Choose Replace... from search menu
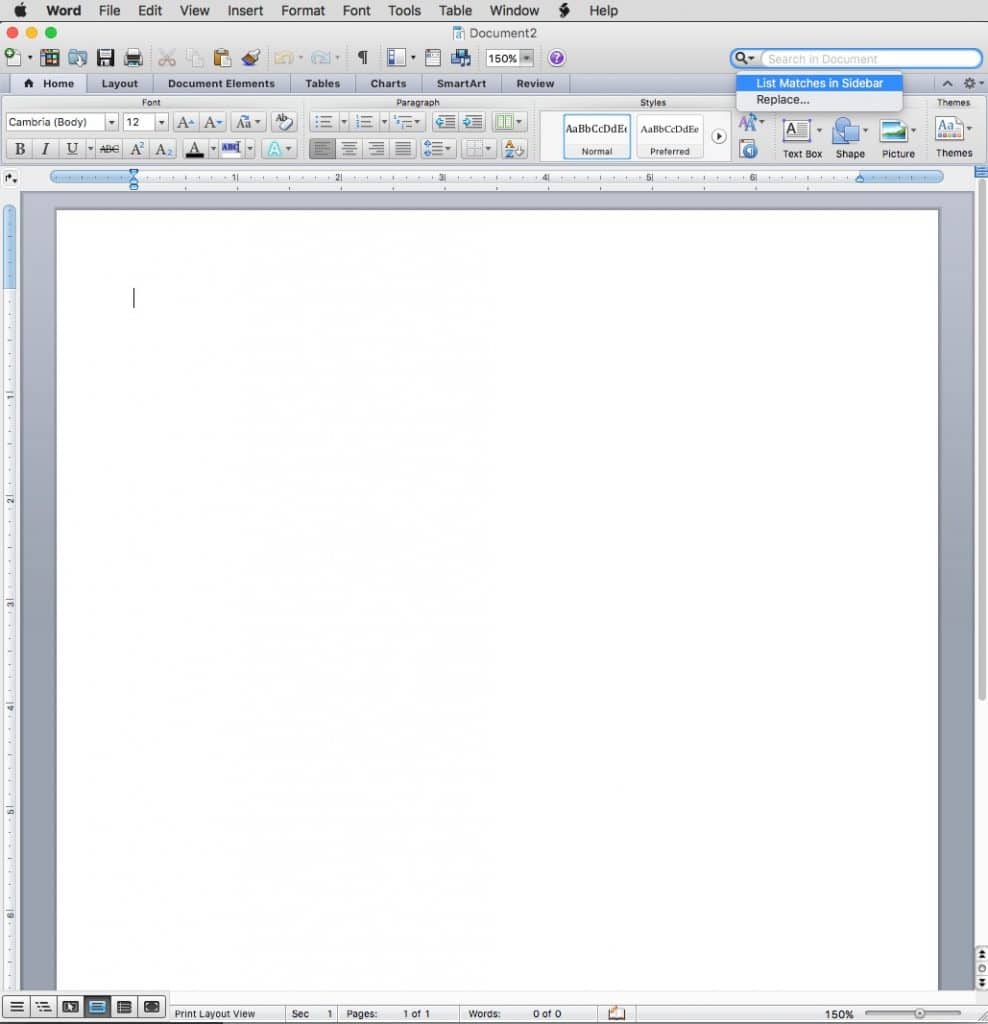988x1024 pixels. click(783, 100)
